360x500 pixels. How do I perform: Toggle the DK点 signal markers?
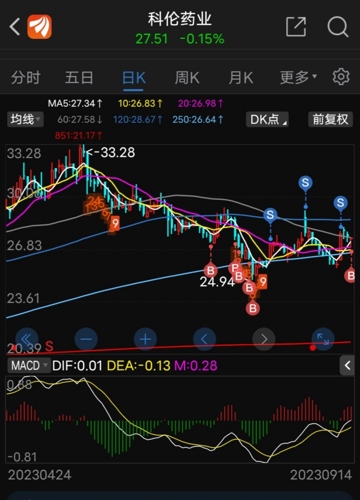coord(267,119)
